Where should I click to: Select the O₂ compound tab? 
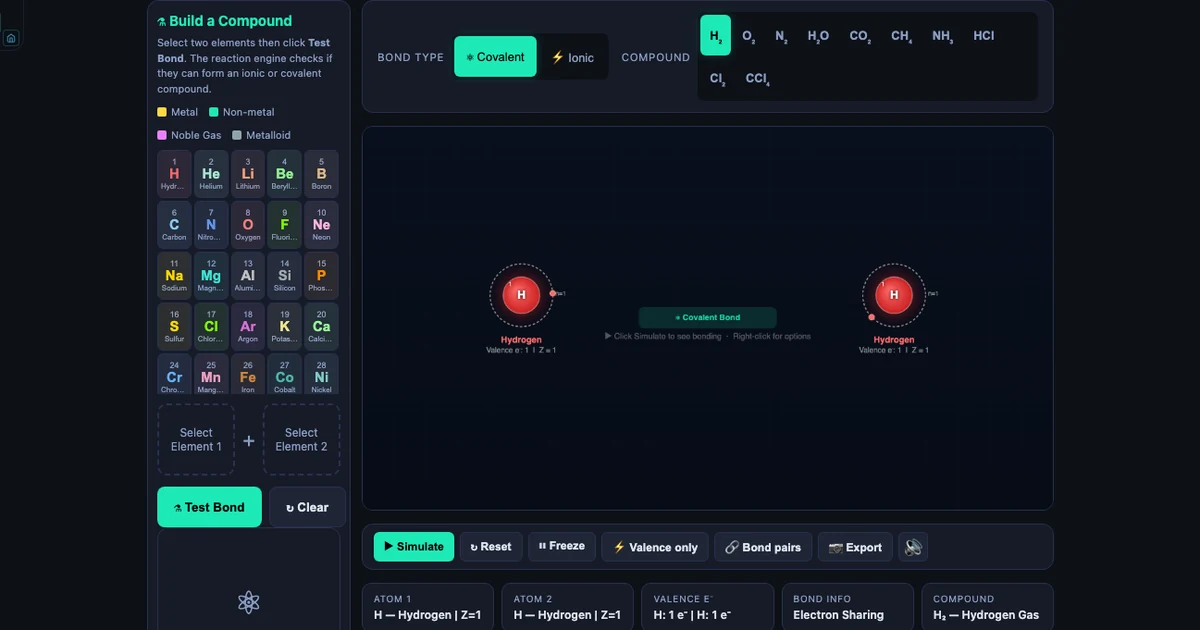748,35
